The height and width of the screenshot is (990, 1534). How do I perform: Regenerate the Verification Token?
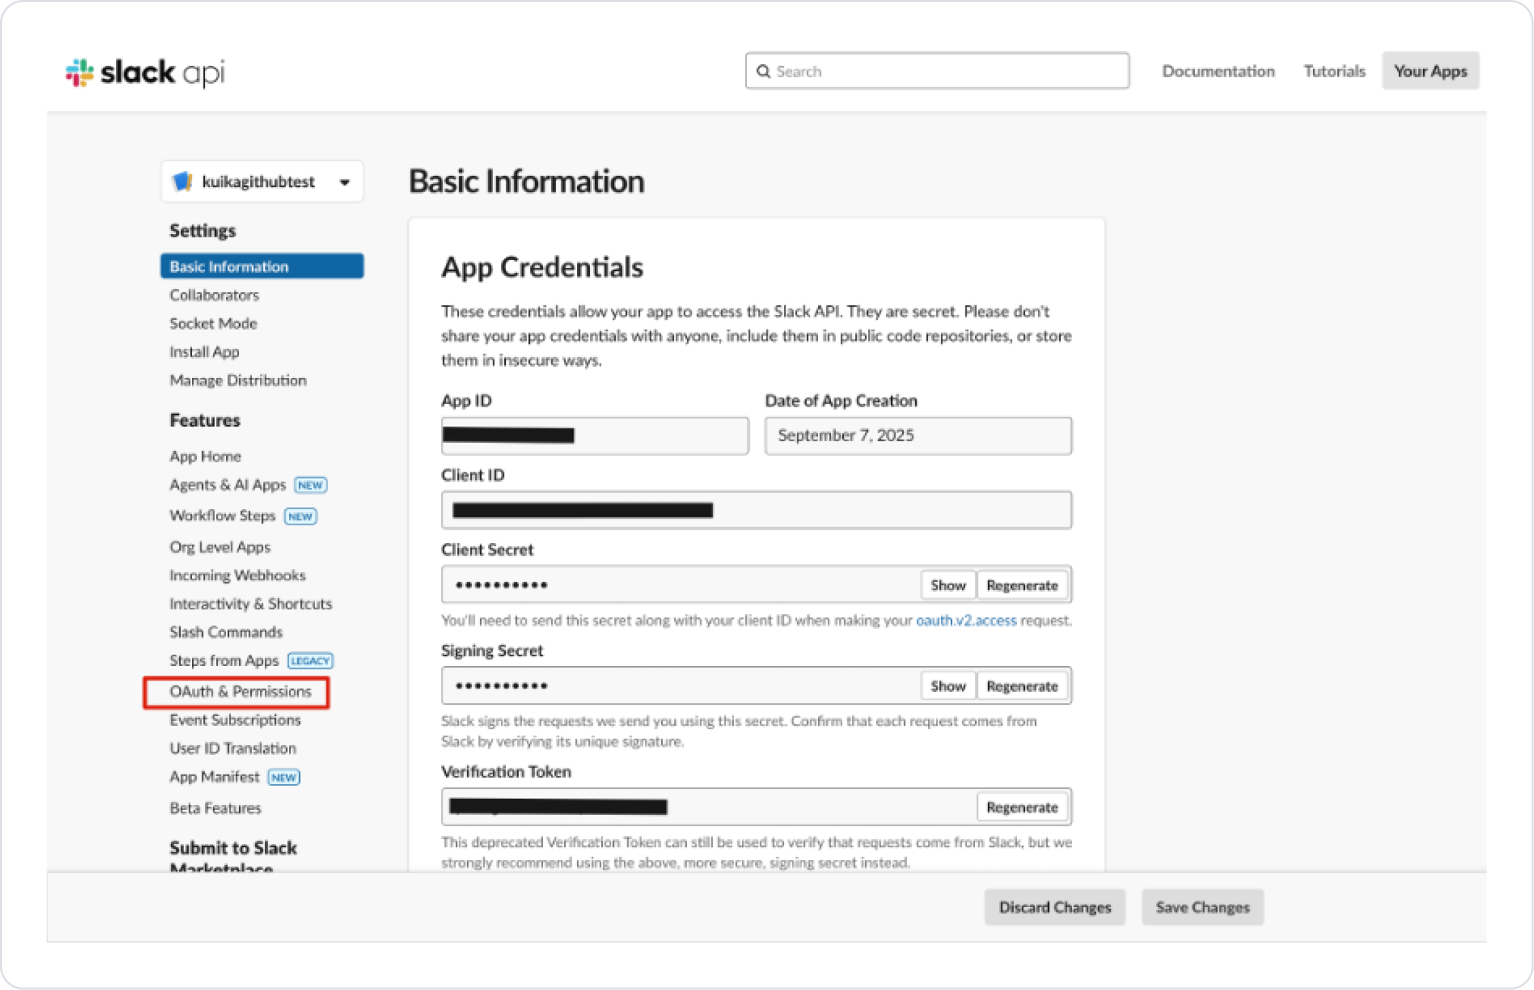point(1022,807)
